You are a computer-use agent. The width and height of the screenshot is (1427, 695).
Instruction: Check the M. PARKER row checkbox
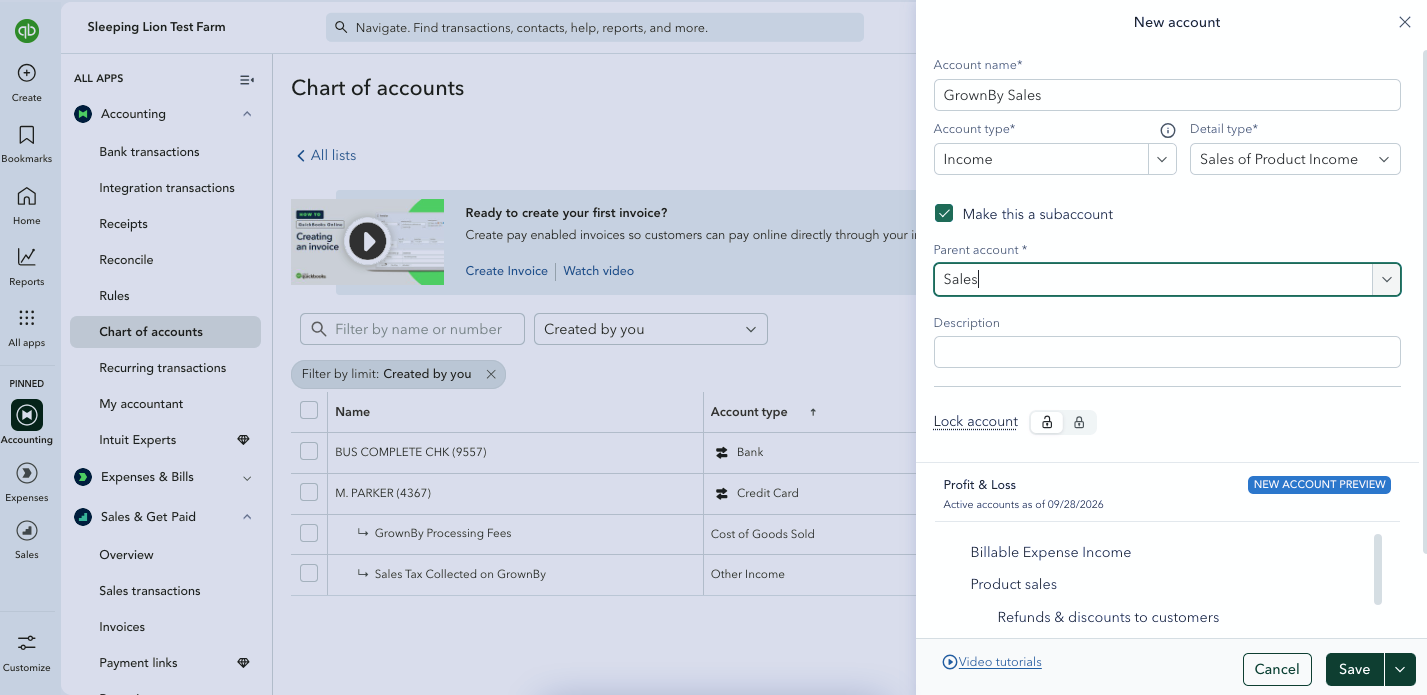pos(309,492)
